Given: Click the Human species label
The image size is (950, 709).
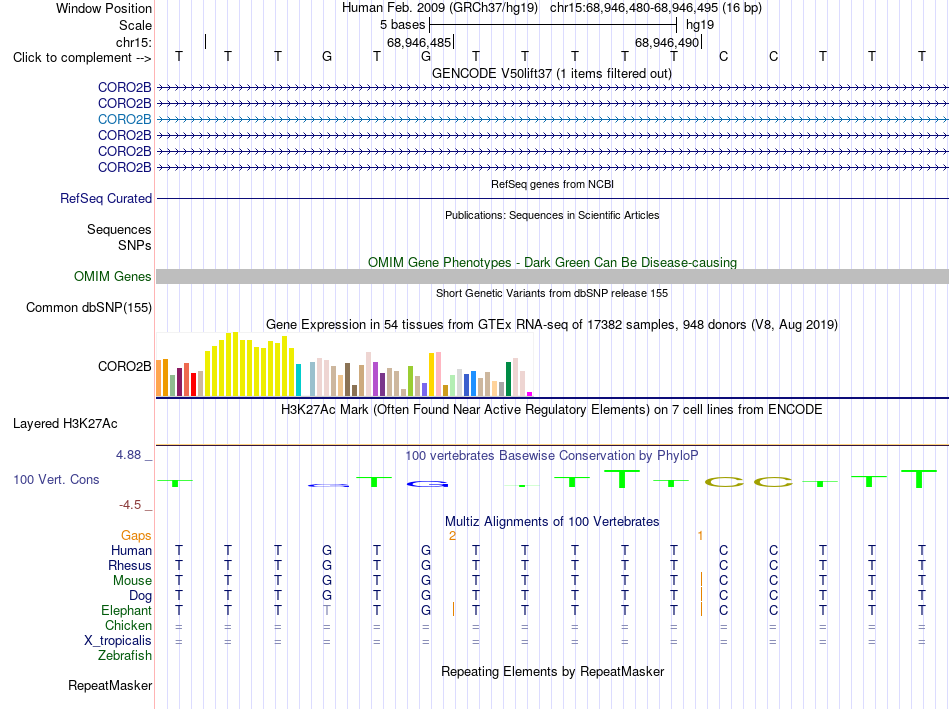Looking at the screenshot, I should (x=131, y=550).
